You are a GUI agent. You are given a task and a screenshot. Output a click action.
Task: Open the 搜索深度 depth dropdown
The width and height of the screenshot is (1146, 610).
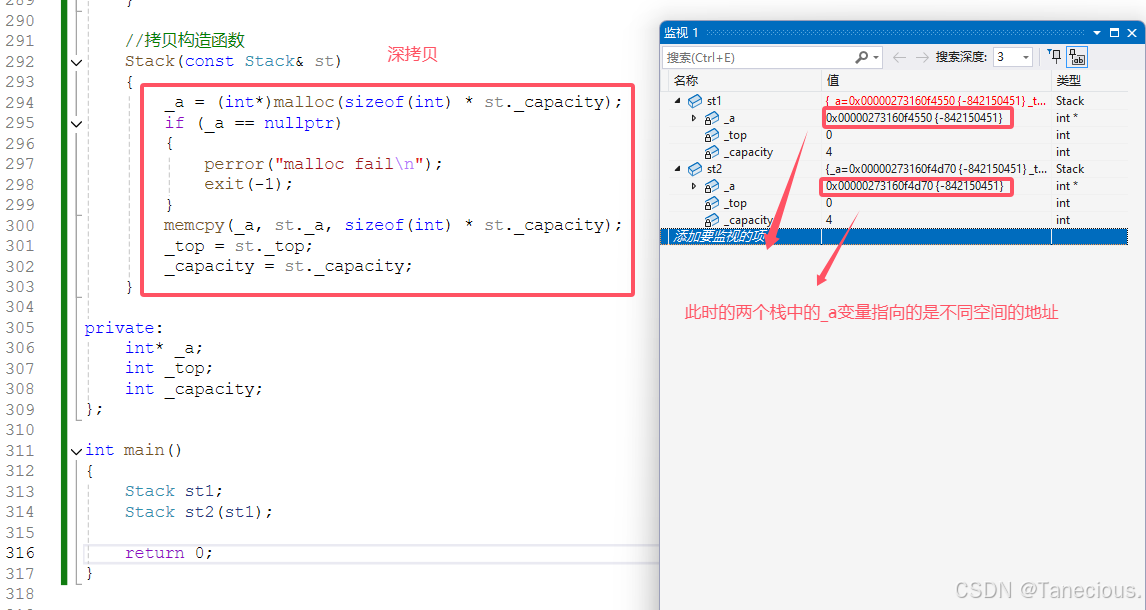click(x=1026, y=57)
